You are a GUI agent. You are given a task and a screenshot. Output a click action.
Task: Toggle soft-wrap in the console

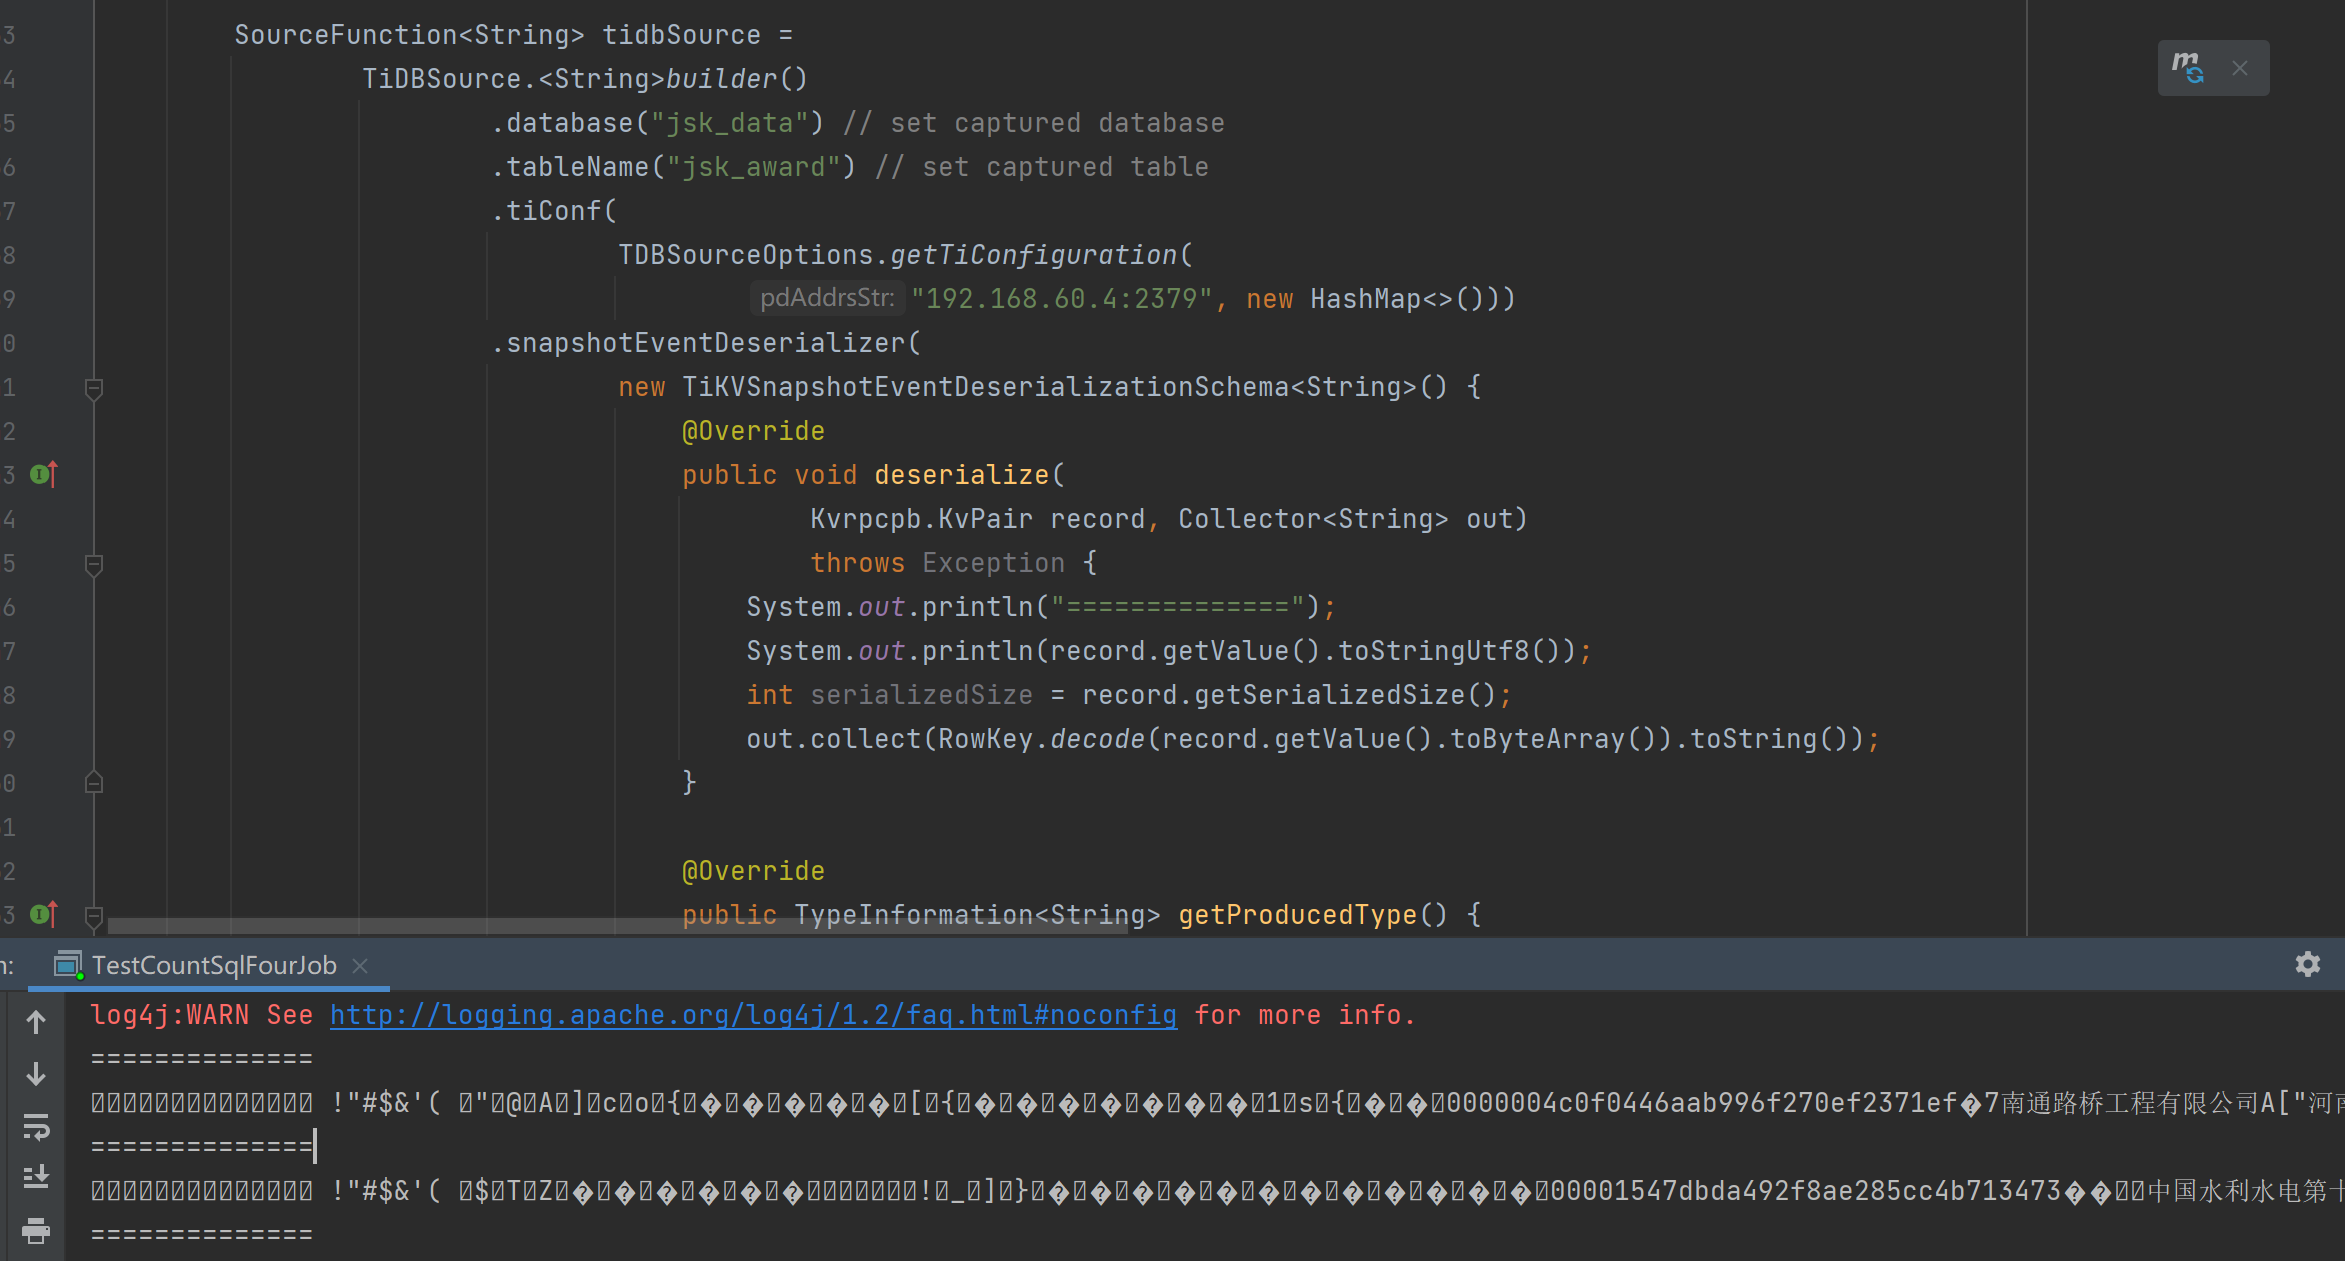(36, 1127)
